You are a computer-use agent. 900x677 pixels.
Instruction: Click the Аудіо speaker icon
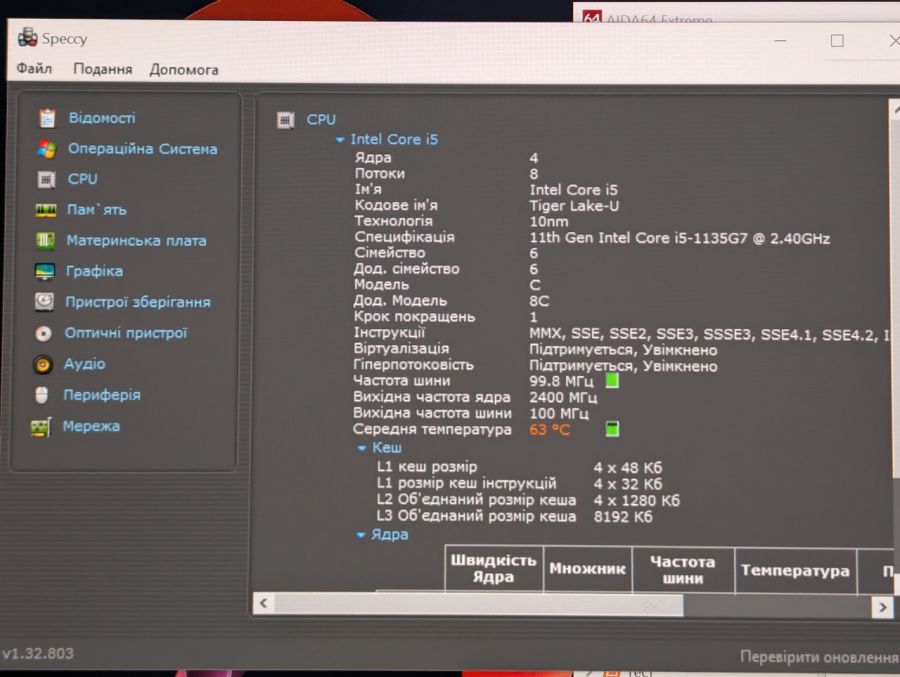coord(42,364)
